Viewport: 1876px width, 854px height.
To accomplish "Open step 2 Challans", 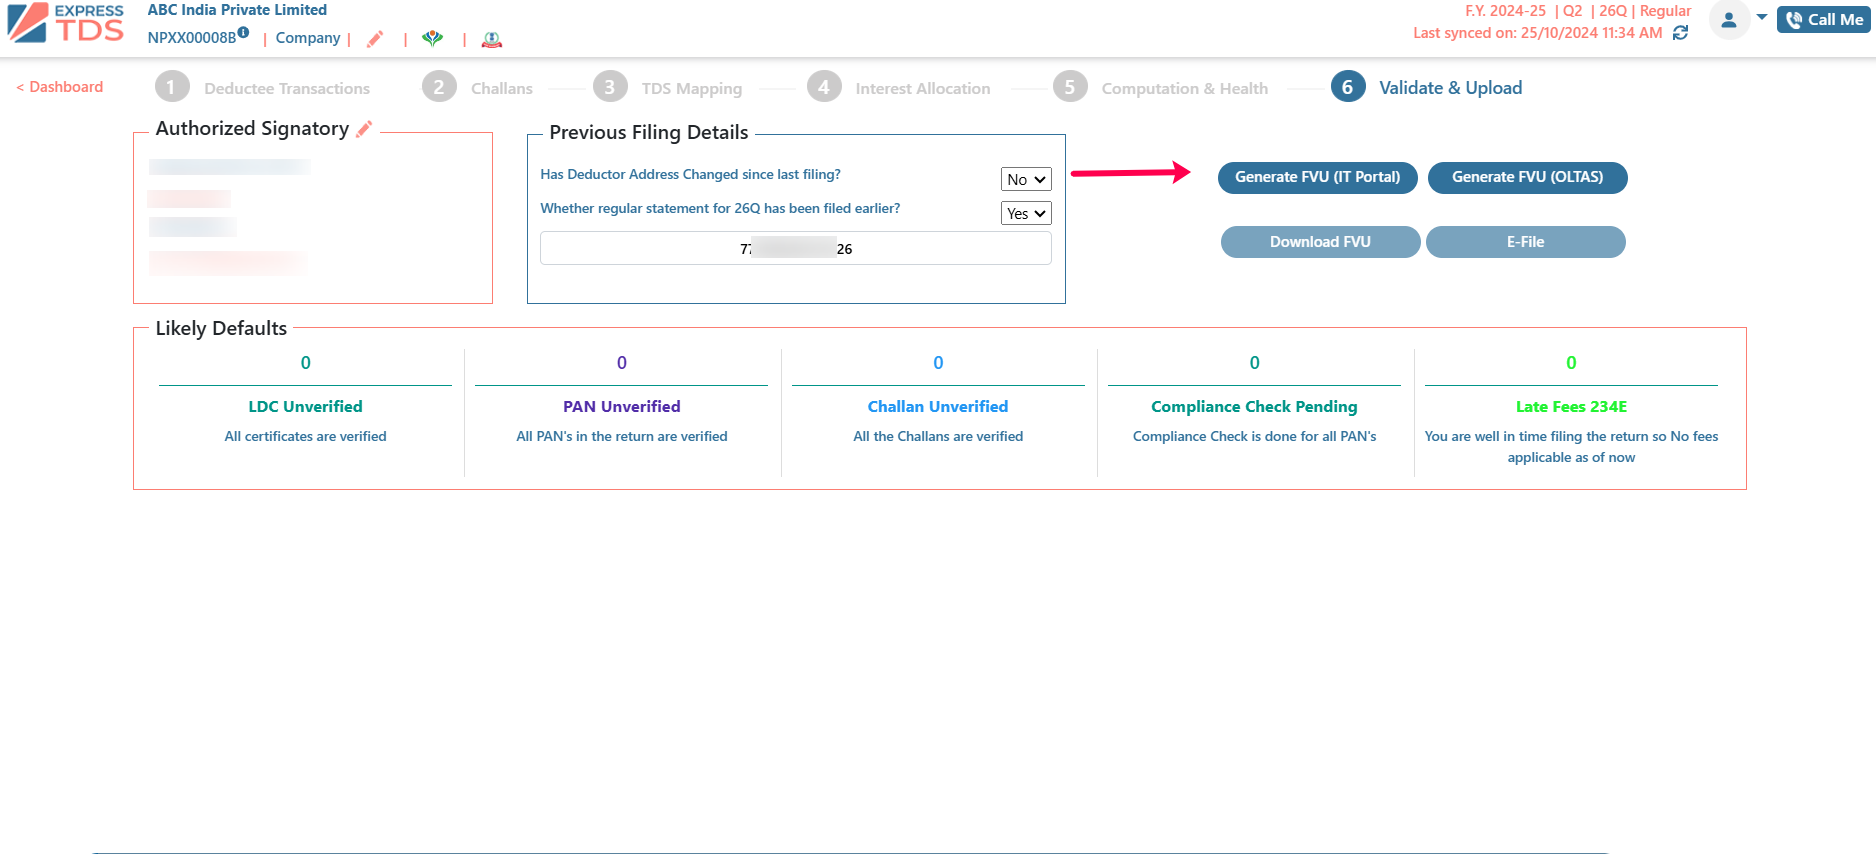I will (x=477, y=87).
